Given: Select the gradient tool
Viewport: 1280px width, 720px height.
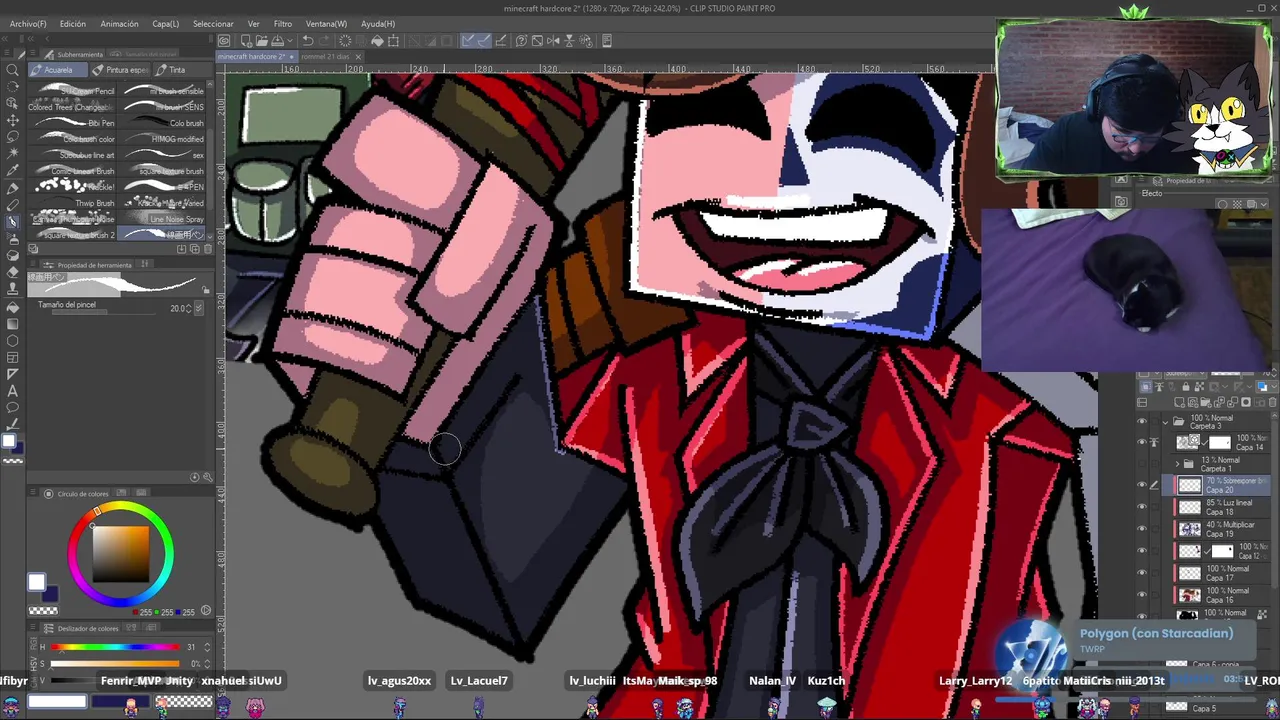Looking at the screenshot, I should tap(12, 324).
